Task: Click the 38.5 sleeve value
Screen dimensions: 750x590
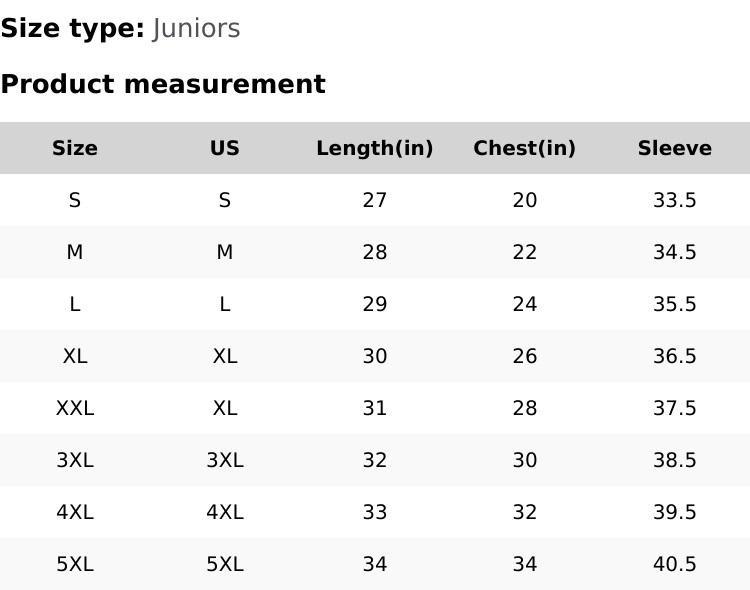Action: 675,460
